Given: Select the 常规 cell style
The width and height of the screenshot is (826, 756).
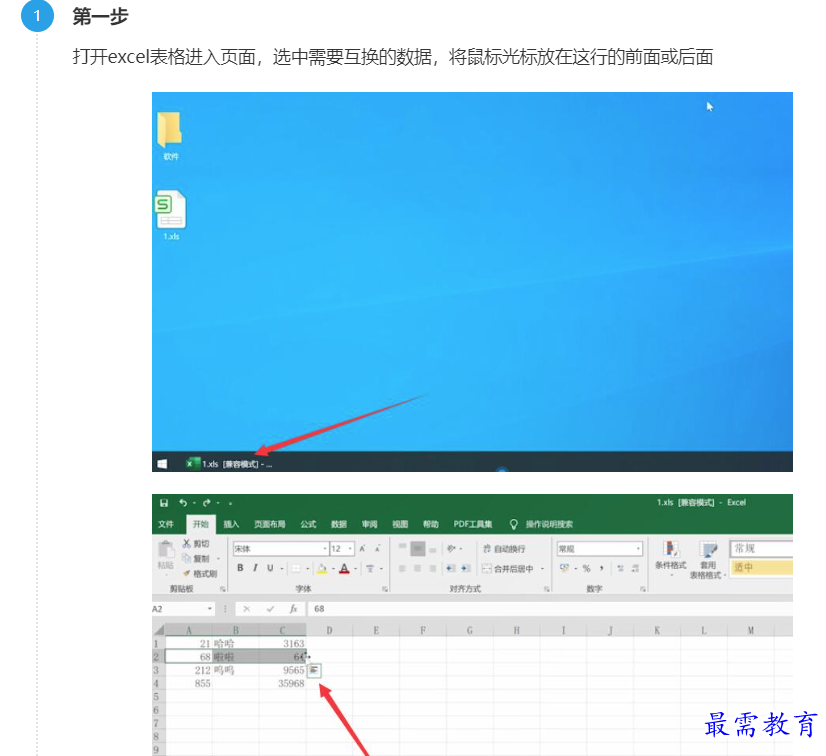Looking at the screenshot, I should 761,548.
